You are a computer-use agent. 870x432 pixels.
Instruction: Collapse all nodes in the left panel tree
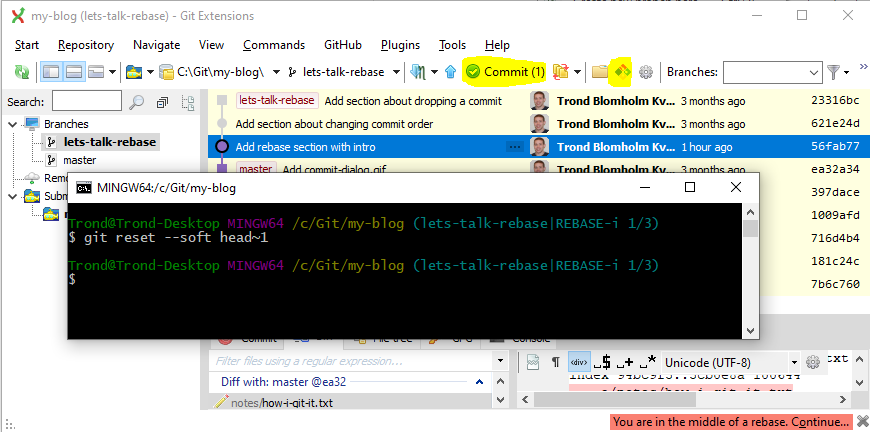[x=163, y=102]
